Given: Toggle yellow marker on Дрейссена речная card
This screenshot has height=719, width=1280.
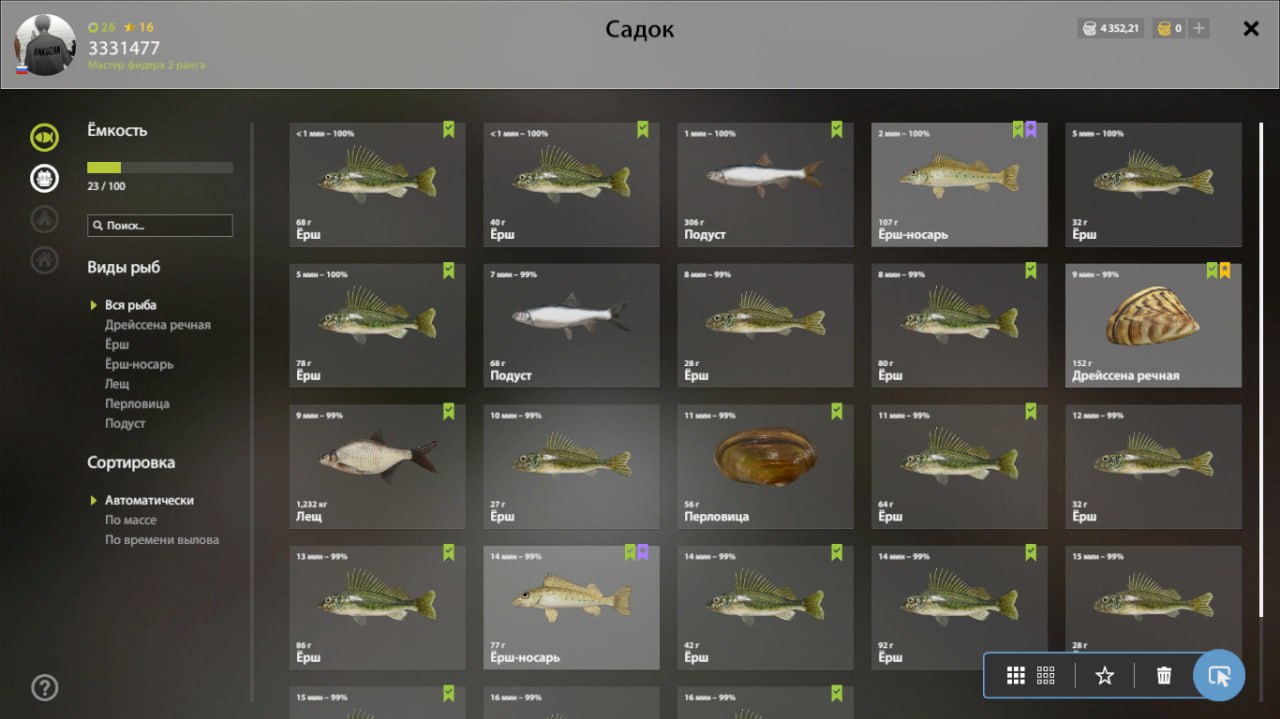Looking at the screenshot, I should pos(1225,270).
